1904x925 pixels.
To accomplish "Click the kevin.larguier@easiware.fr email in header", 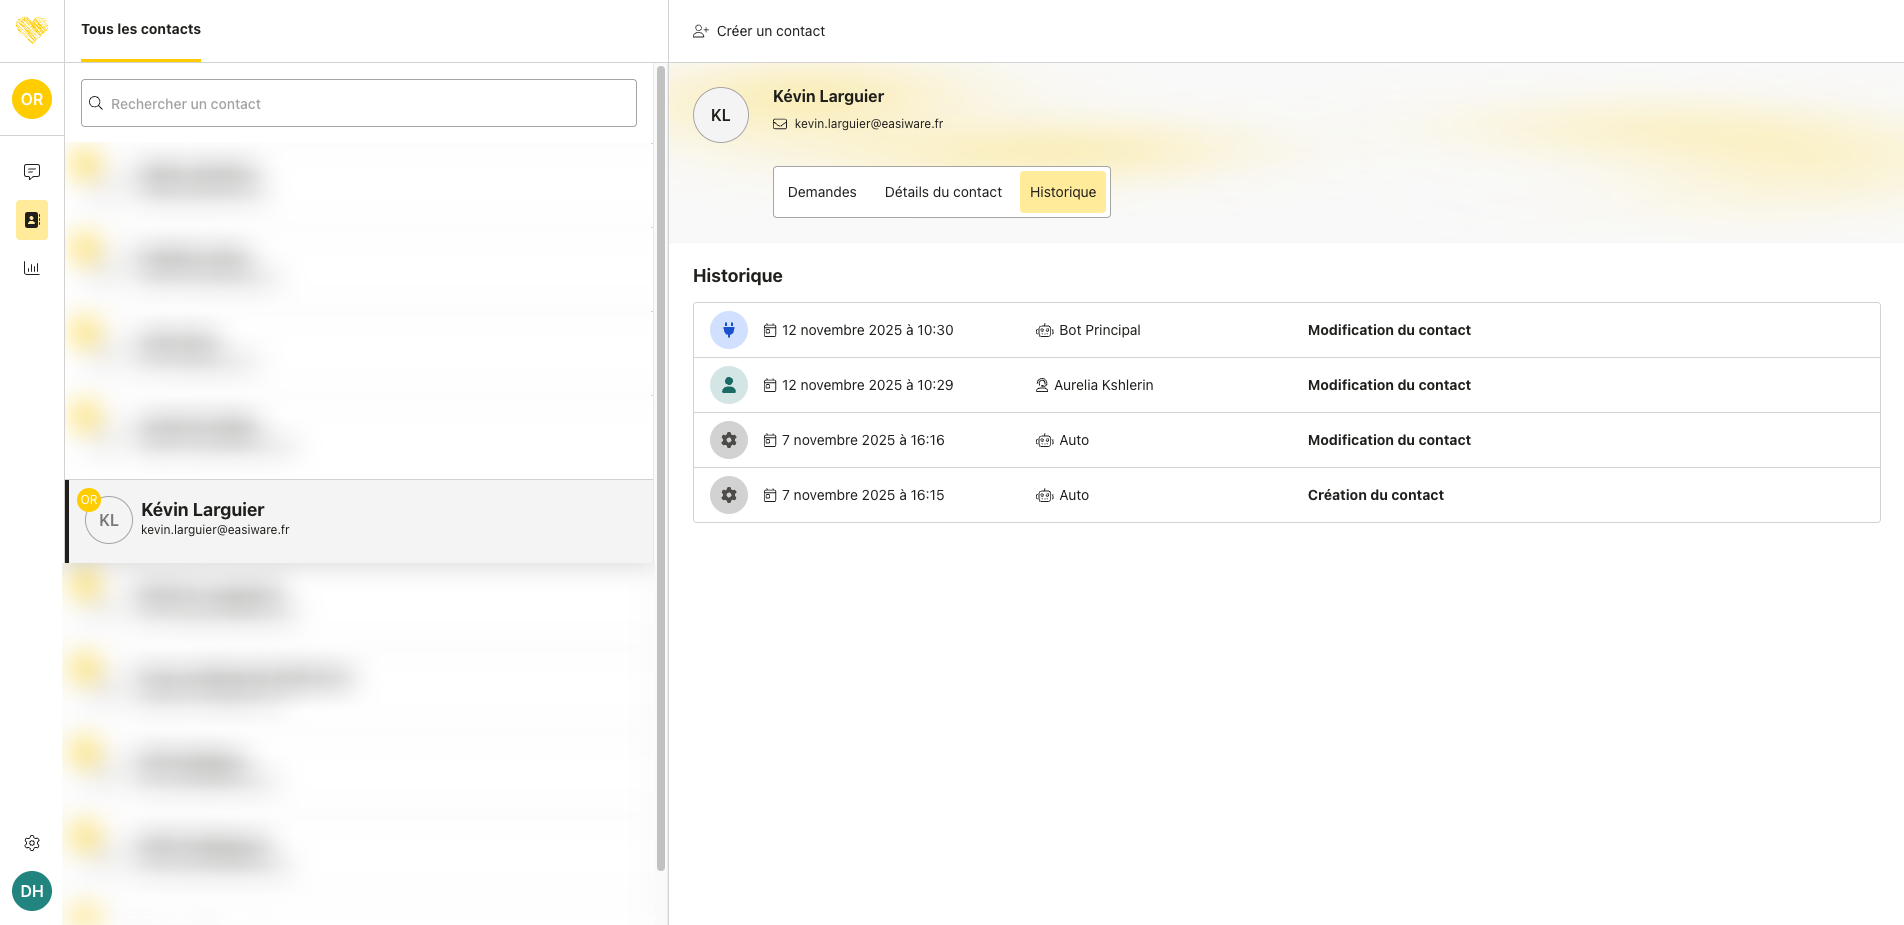I will 868,124.
